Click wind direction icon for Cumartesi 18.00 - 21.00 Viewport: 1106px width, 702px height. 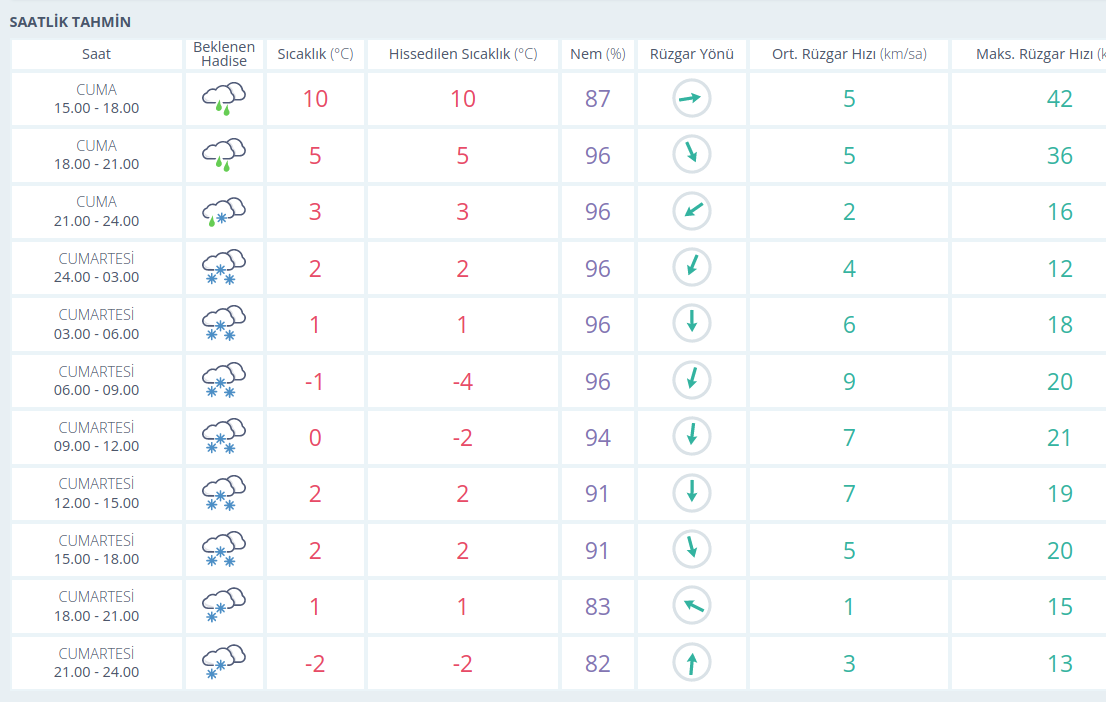(691, 606)
